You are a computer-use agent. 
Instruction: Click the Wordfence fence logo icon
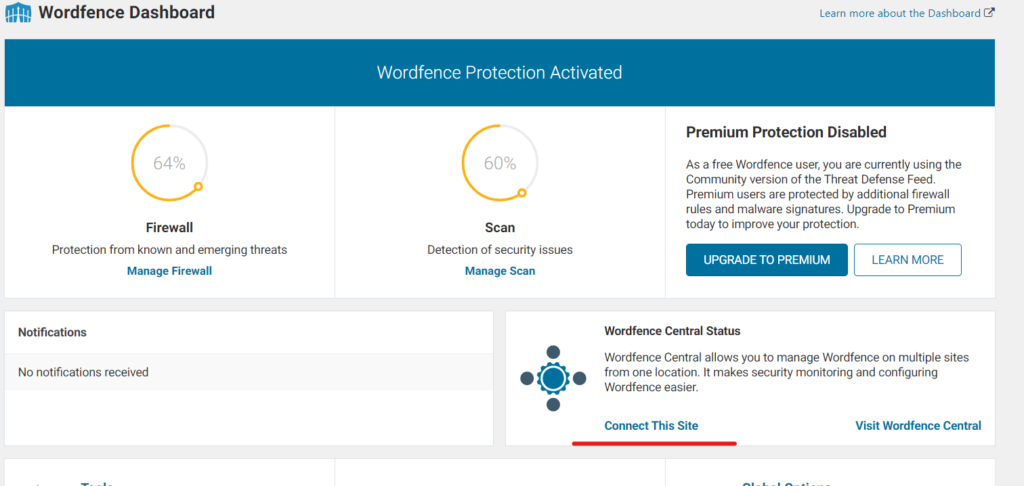pos(18,12)
